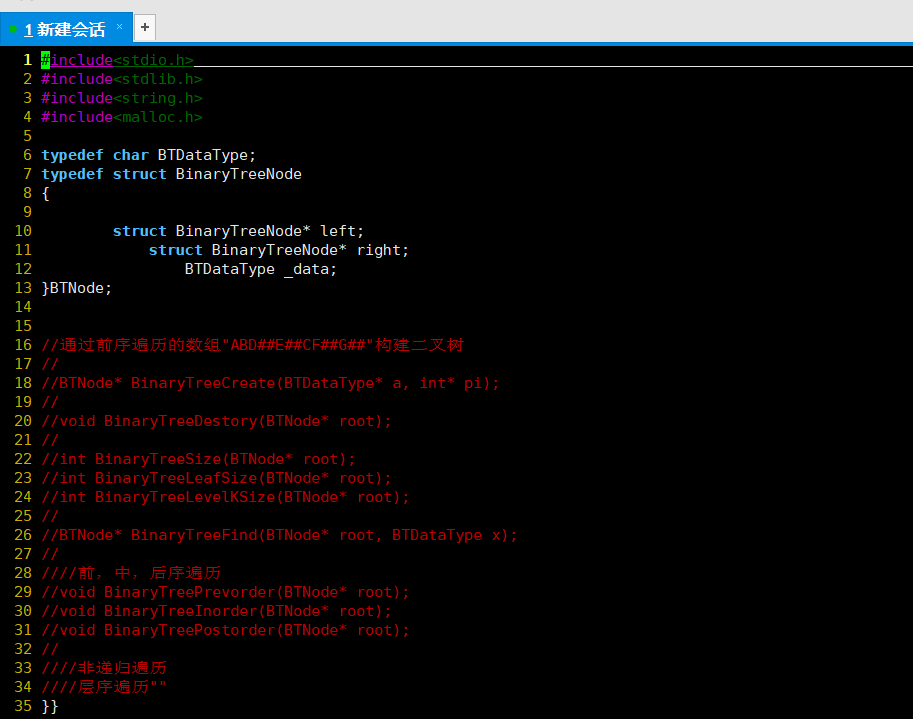
Task: Click the BTDataType _data member
Action: (x=258, y=268)
